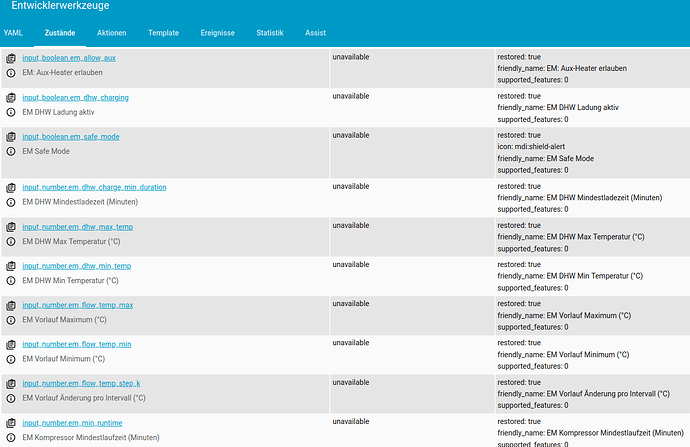Viewport: 690px width, 447px height.
Task: Open the Statistik tab
Action: click(x=270, y=33)
